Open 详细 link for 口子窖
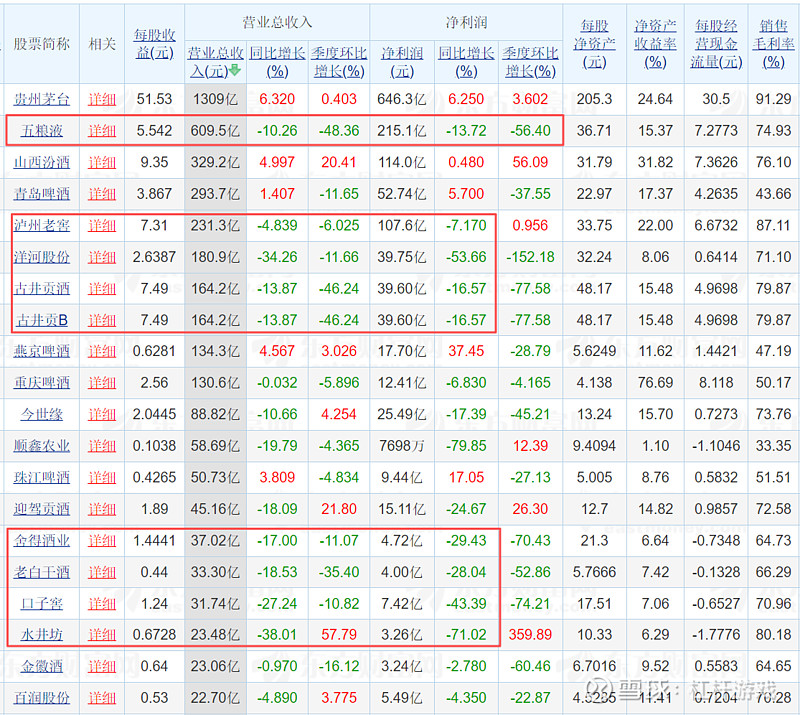Viewport: 800px width, 715px height. tap(102, 604)
